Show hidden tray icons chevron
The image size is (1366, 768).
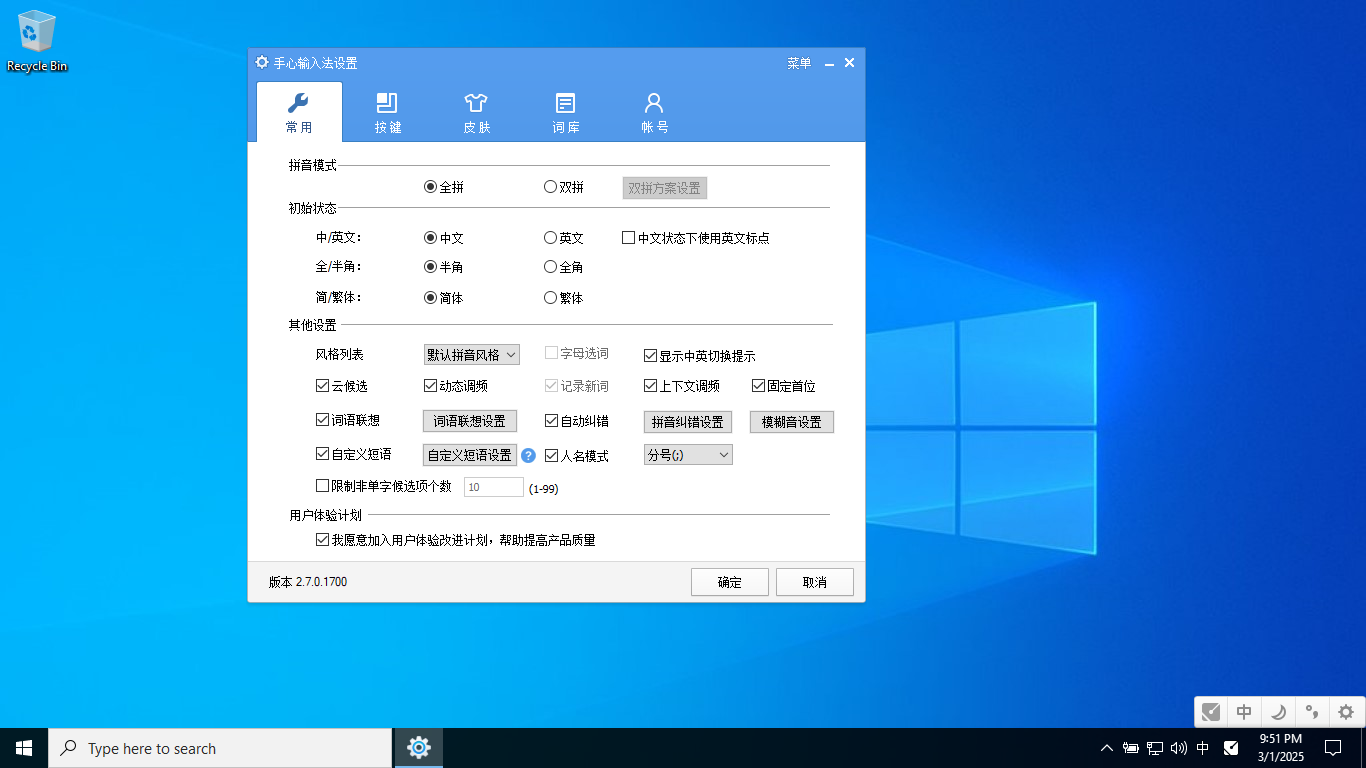pyautogui.click(x=1106, y=748)
